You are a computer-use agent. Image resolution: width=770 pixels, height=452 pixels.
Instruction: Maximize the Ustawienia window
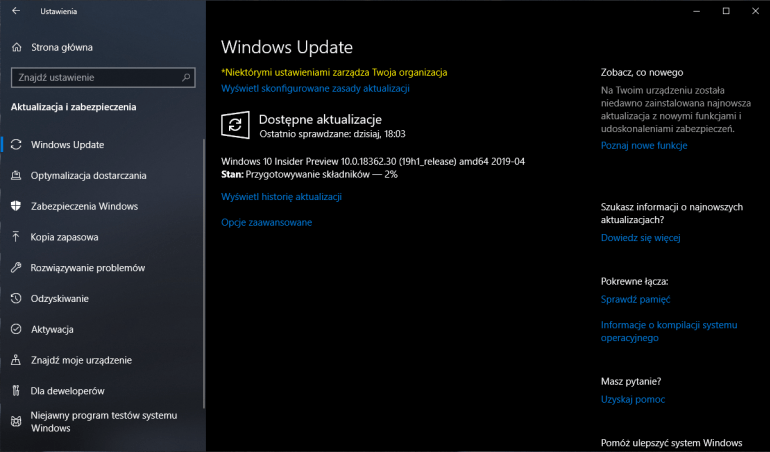pyautogui.click(x=726, y=11)
